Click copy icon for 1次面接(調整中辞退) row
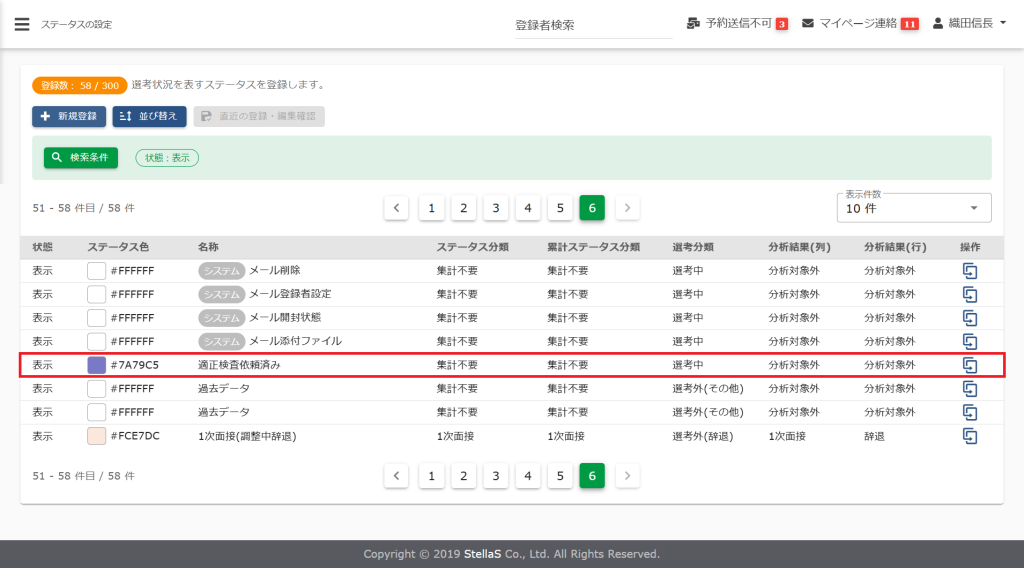 pyautogui.click(x=969, y=436)
